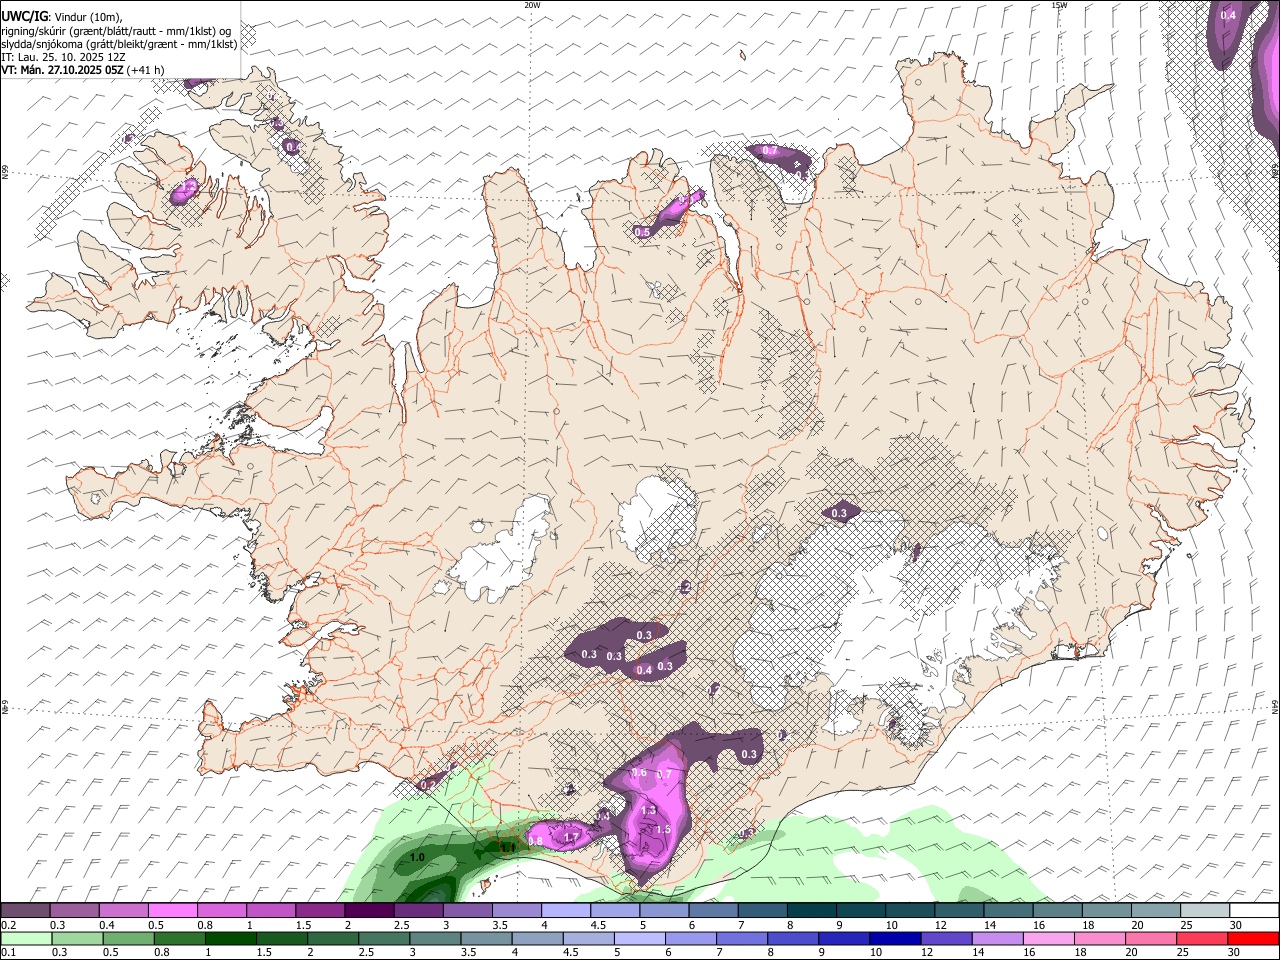Click the deep blue 10 rain legend swatch
The height and width of the screenshot is (960, 1280).
coord(895,938)
